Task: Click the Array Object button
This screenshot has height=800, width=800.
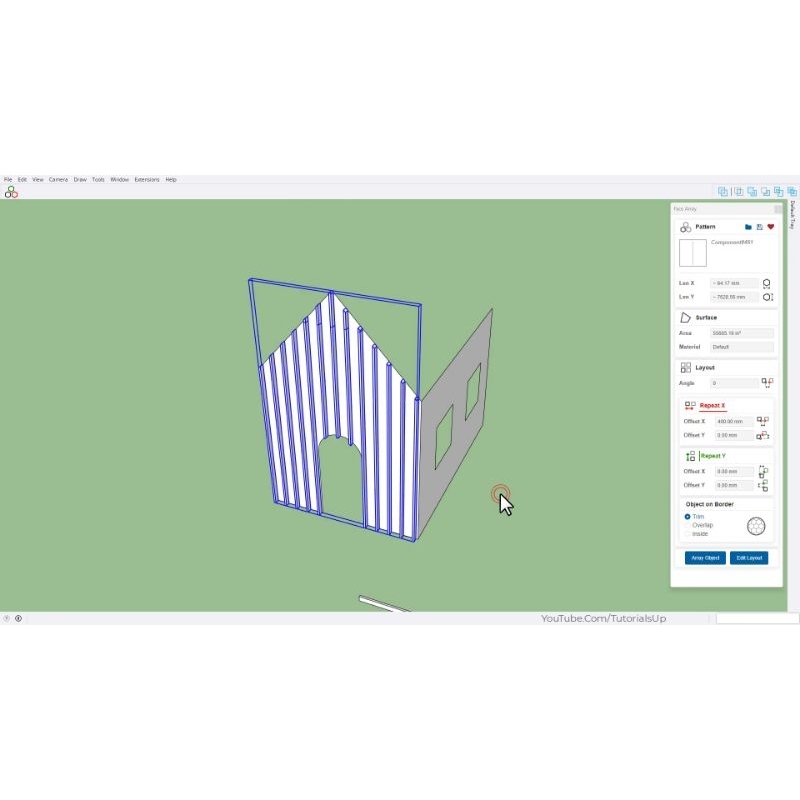Action: click(x=705, y=558)
